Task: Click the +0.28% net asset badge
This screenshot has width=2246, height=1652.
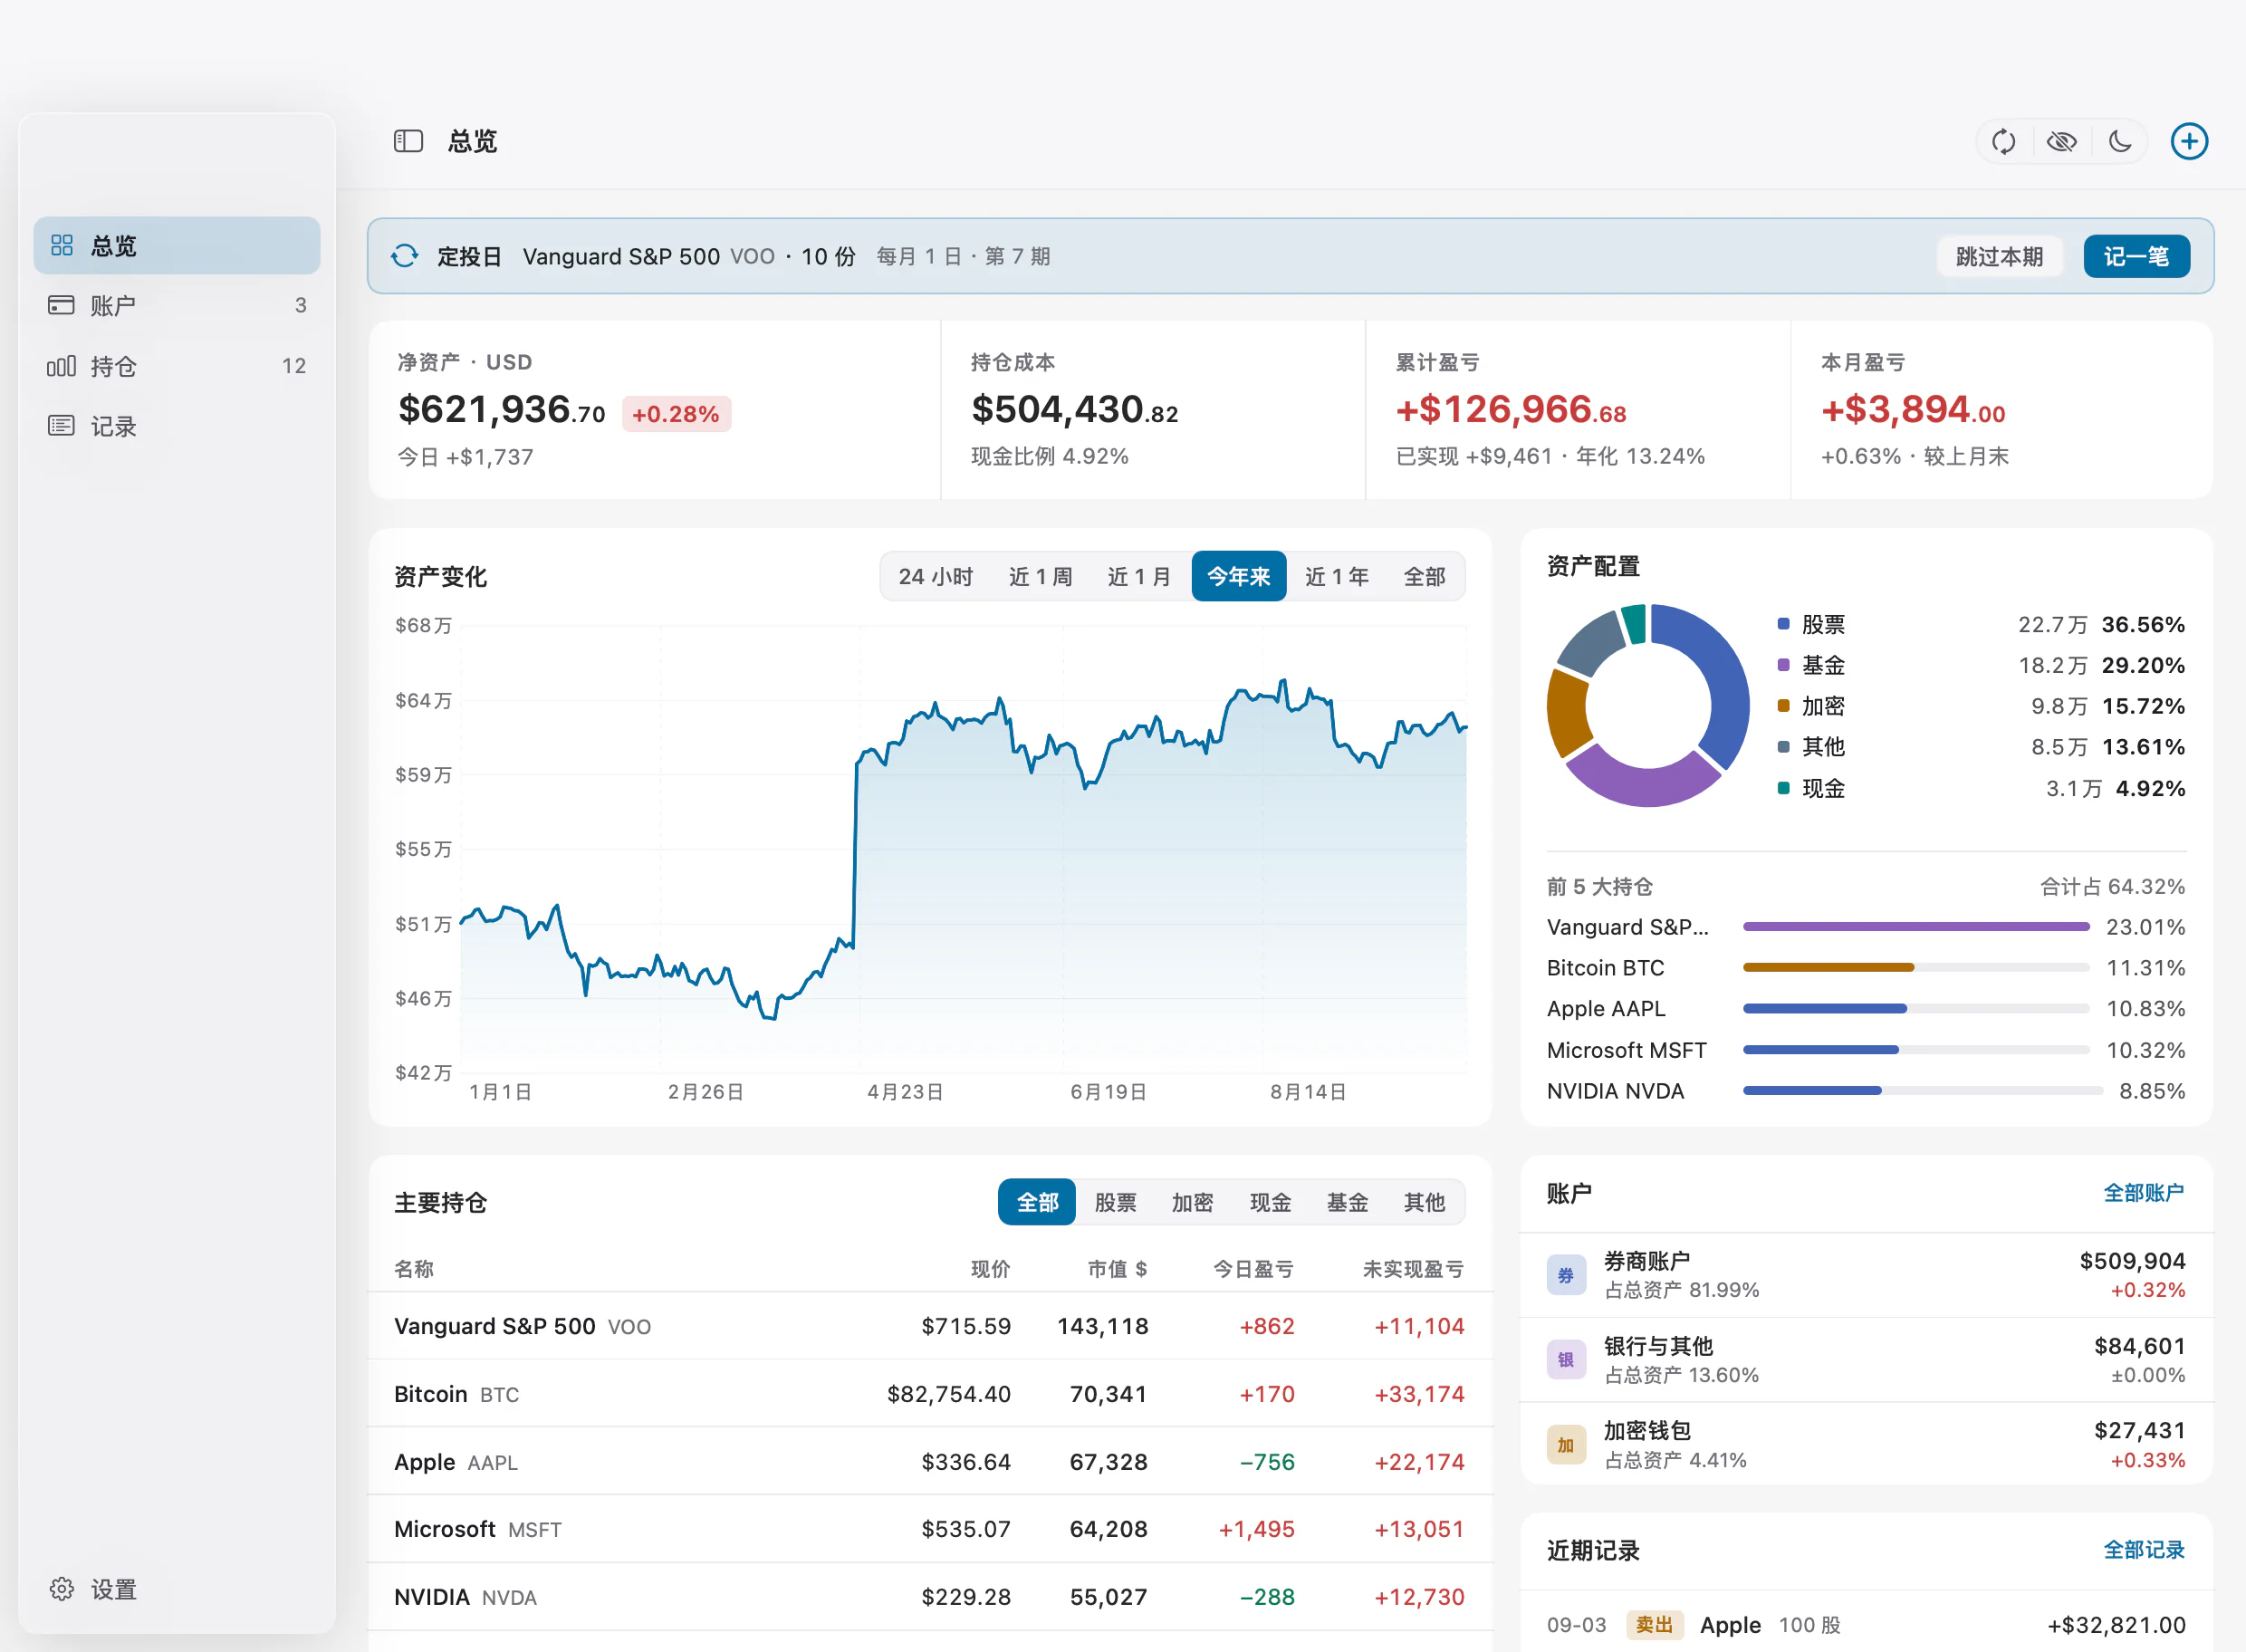Action: pos(676,414)
